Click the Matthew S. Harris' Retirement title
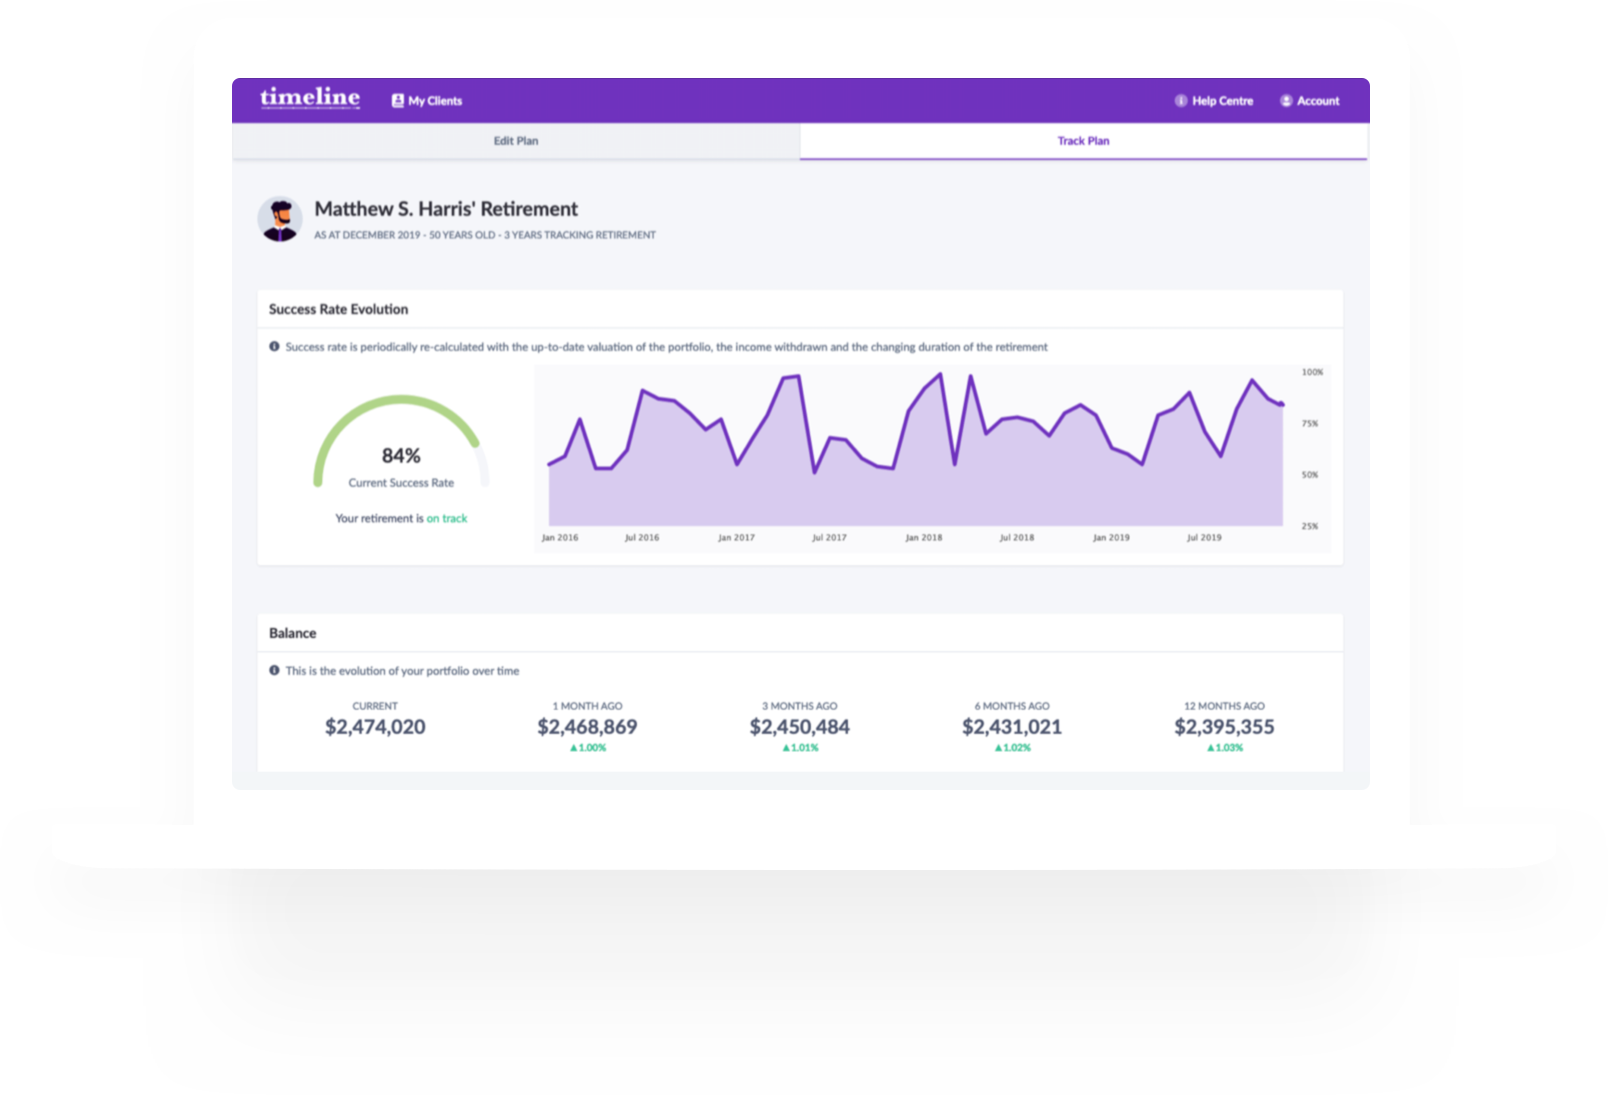The width and height of the screenshot is (1608, 1096). click(x=446, y=209)
